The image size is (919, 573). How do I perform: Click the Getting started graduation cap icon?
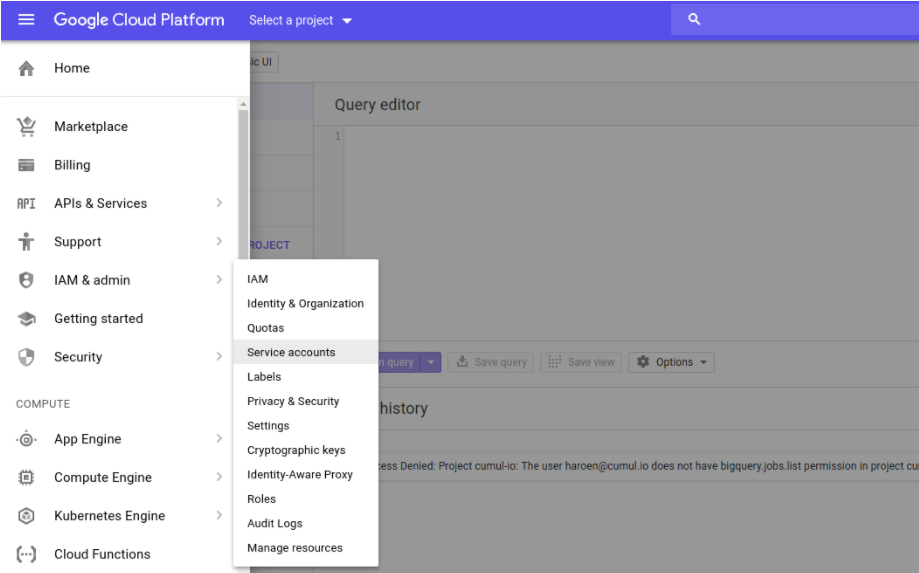[x=27, y=319]
